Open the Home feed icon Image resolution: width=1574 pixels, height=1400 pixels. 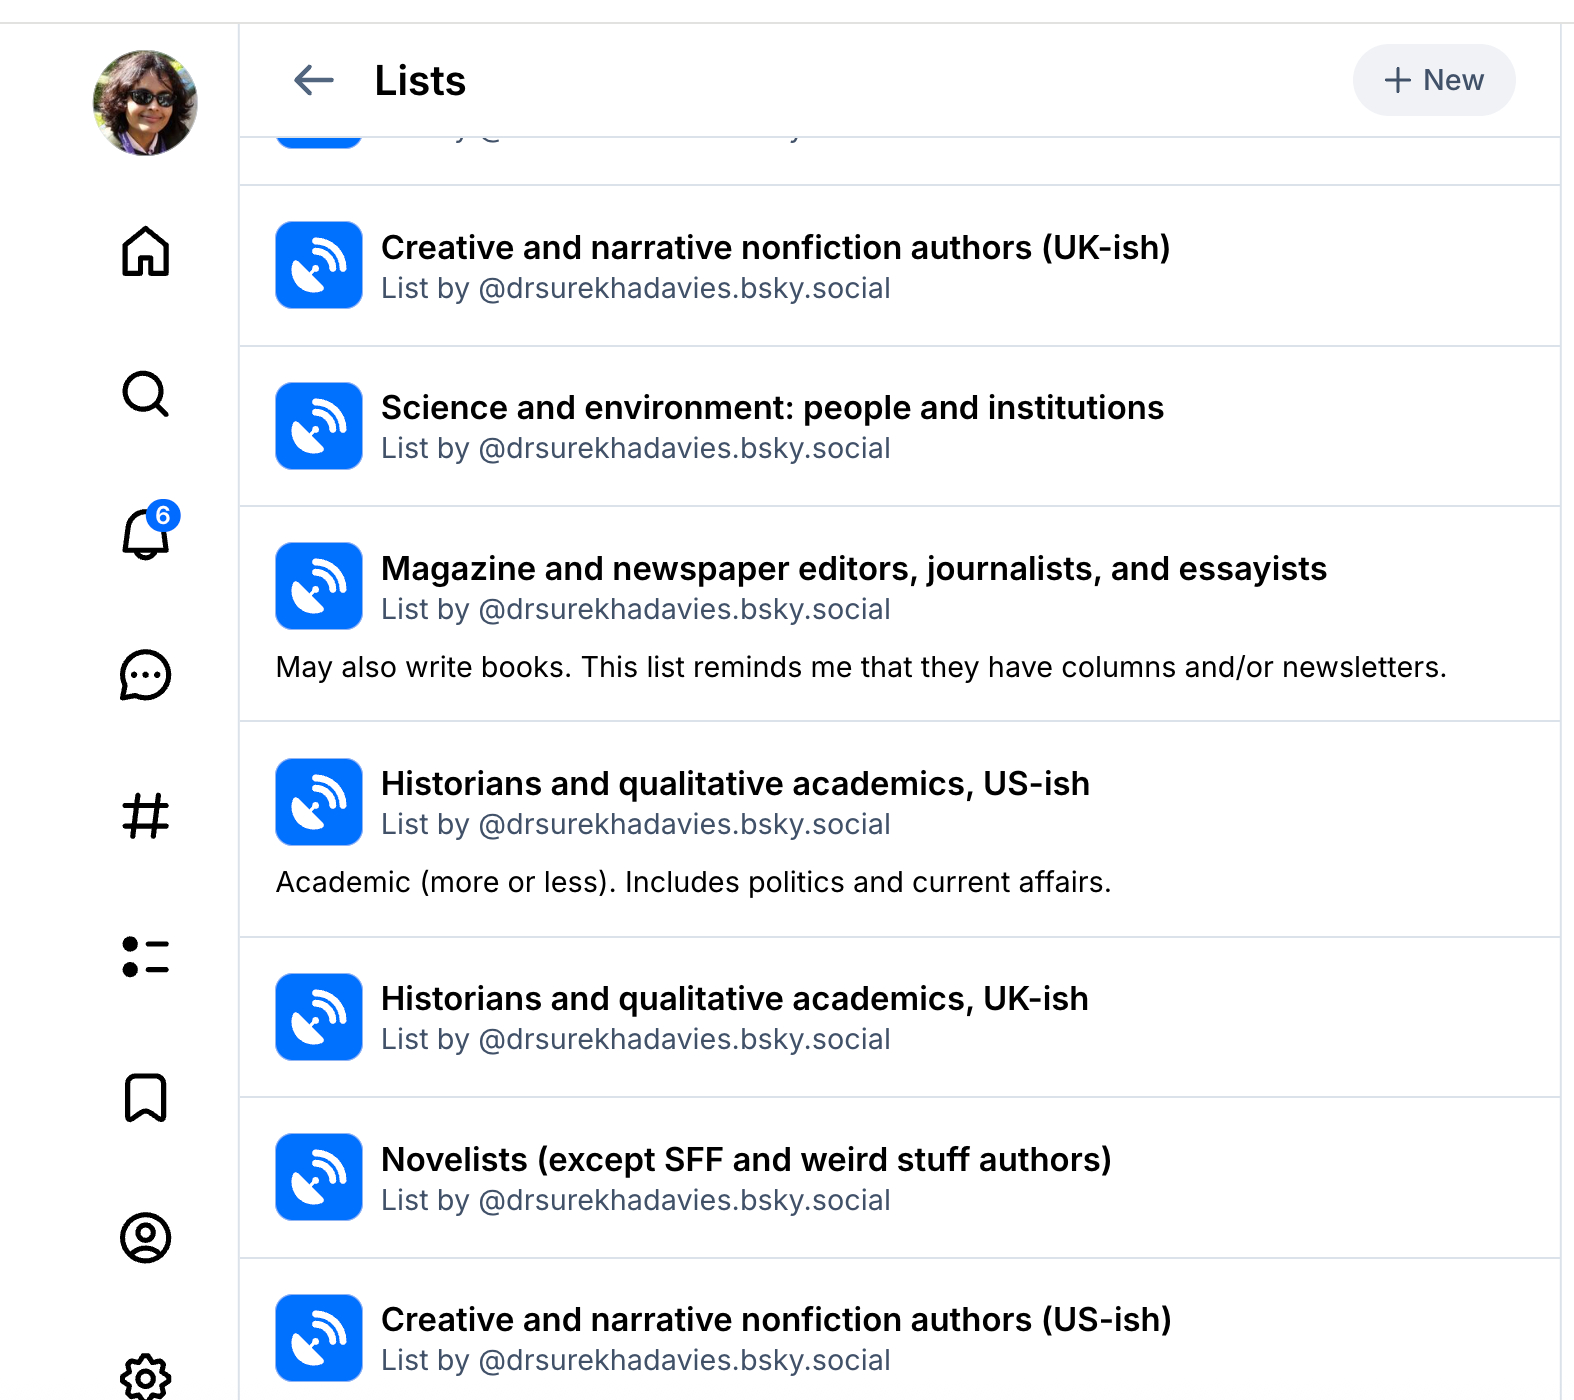click(x=145, y=251)
